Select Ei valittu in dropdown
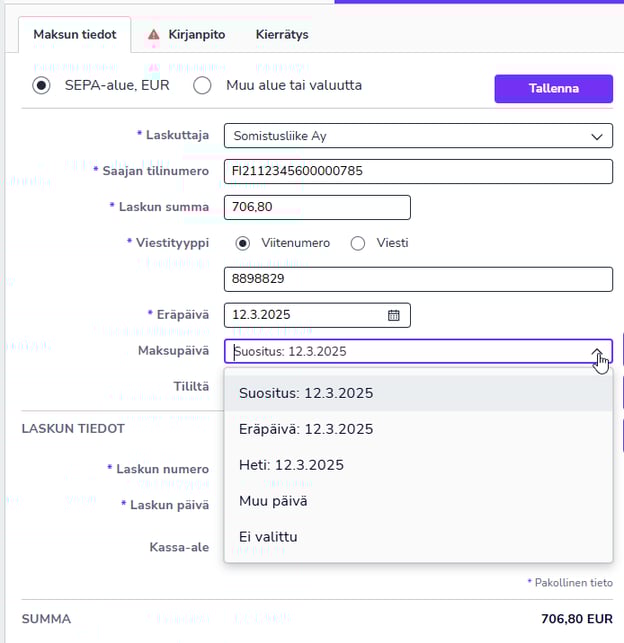The width and height of the screenshot is (624, 643). (268, 537)
